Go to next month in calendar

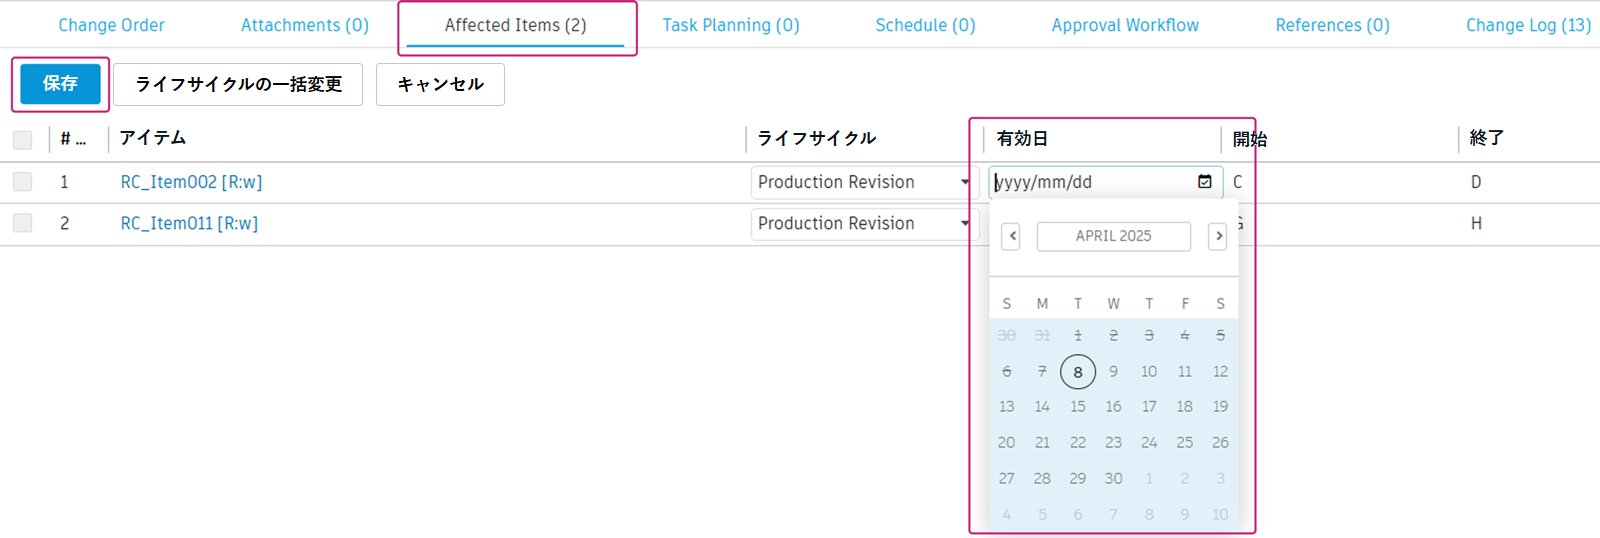(x=1217, y=236)
